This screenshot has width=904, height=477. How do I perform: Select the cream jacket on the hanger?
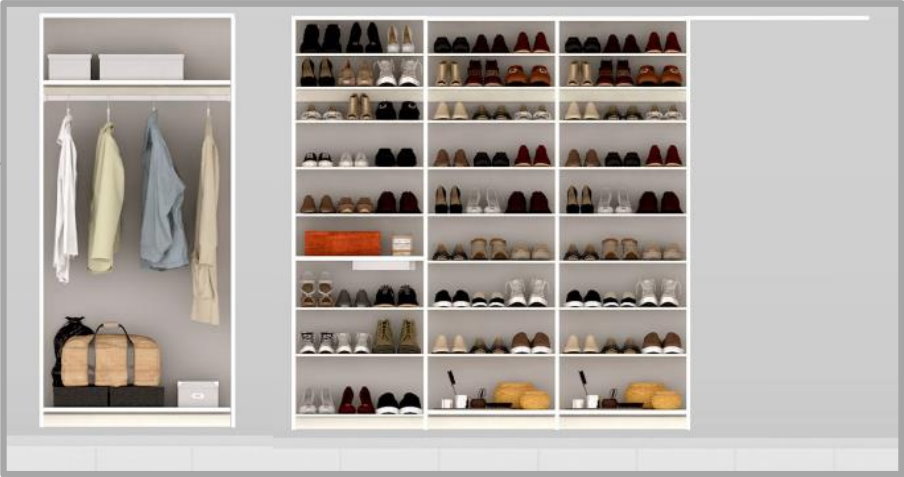[x=105, y=195]
